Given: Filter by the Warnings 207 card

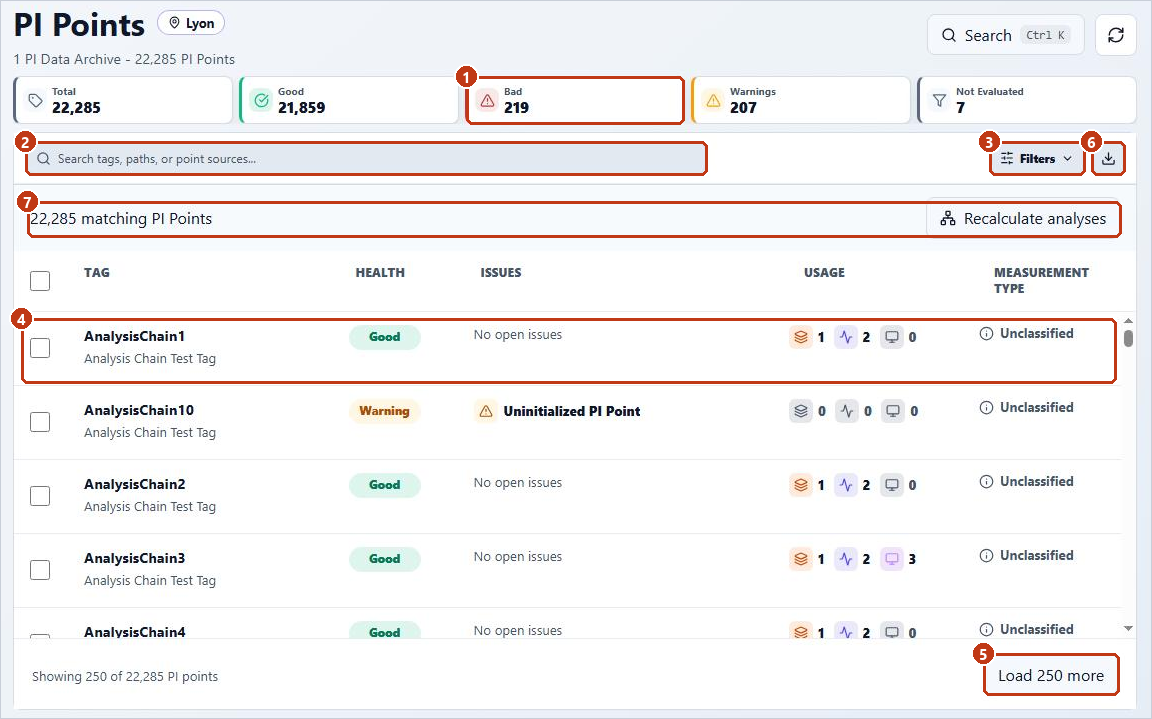Looking at the screenshot, I should [x=801, y=100].
